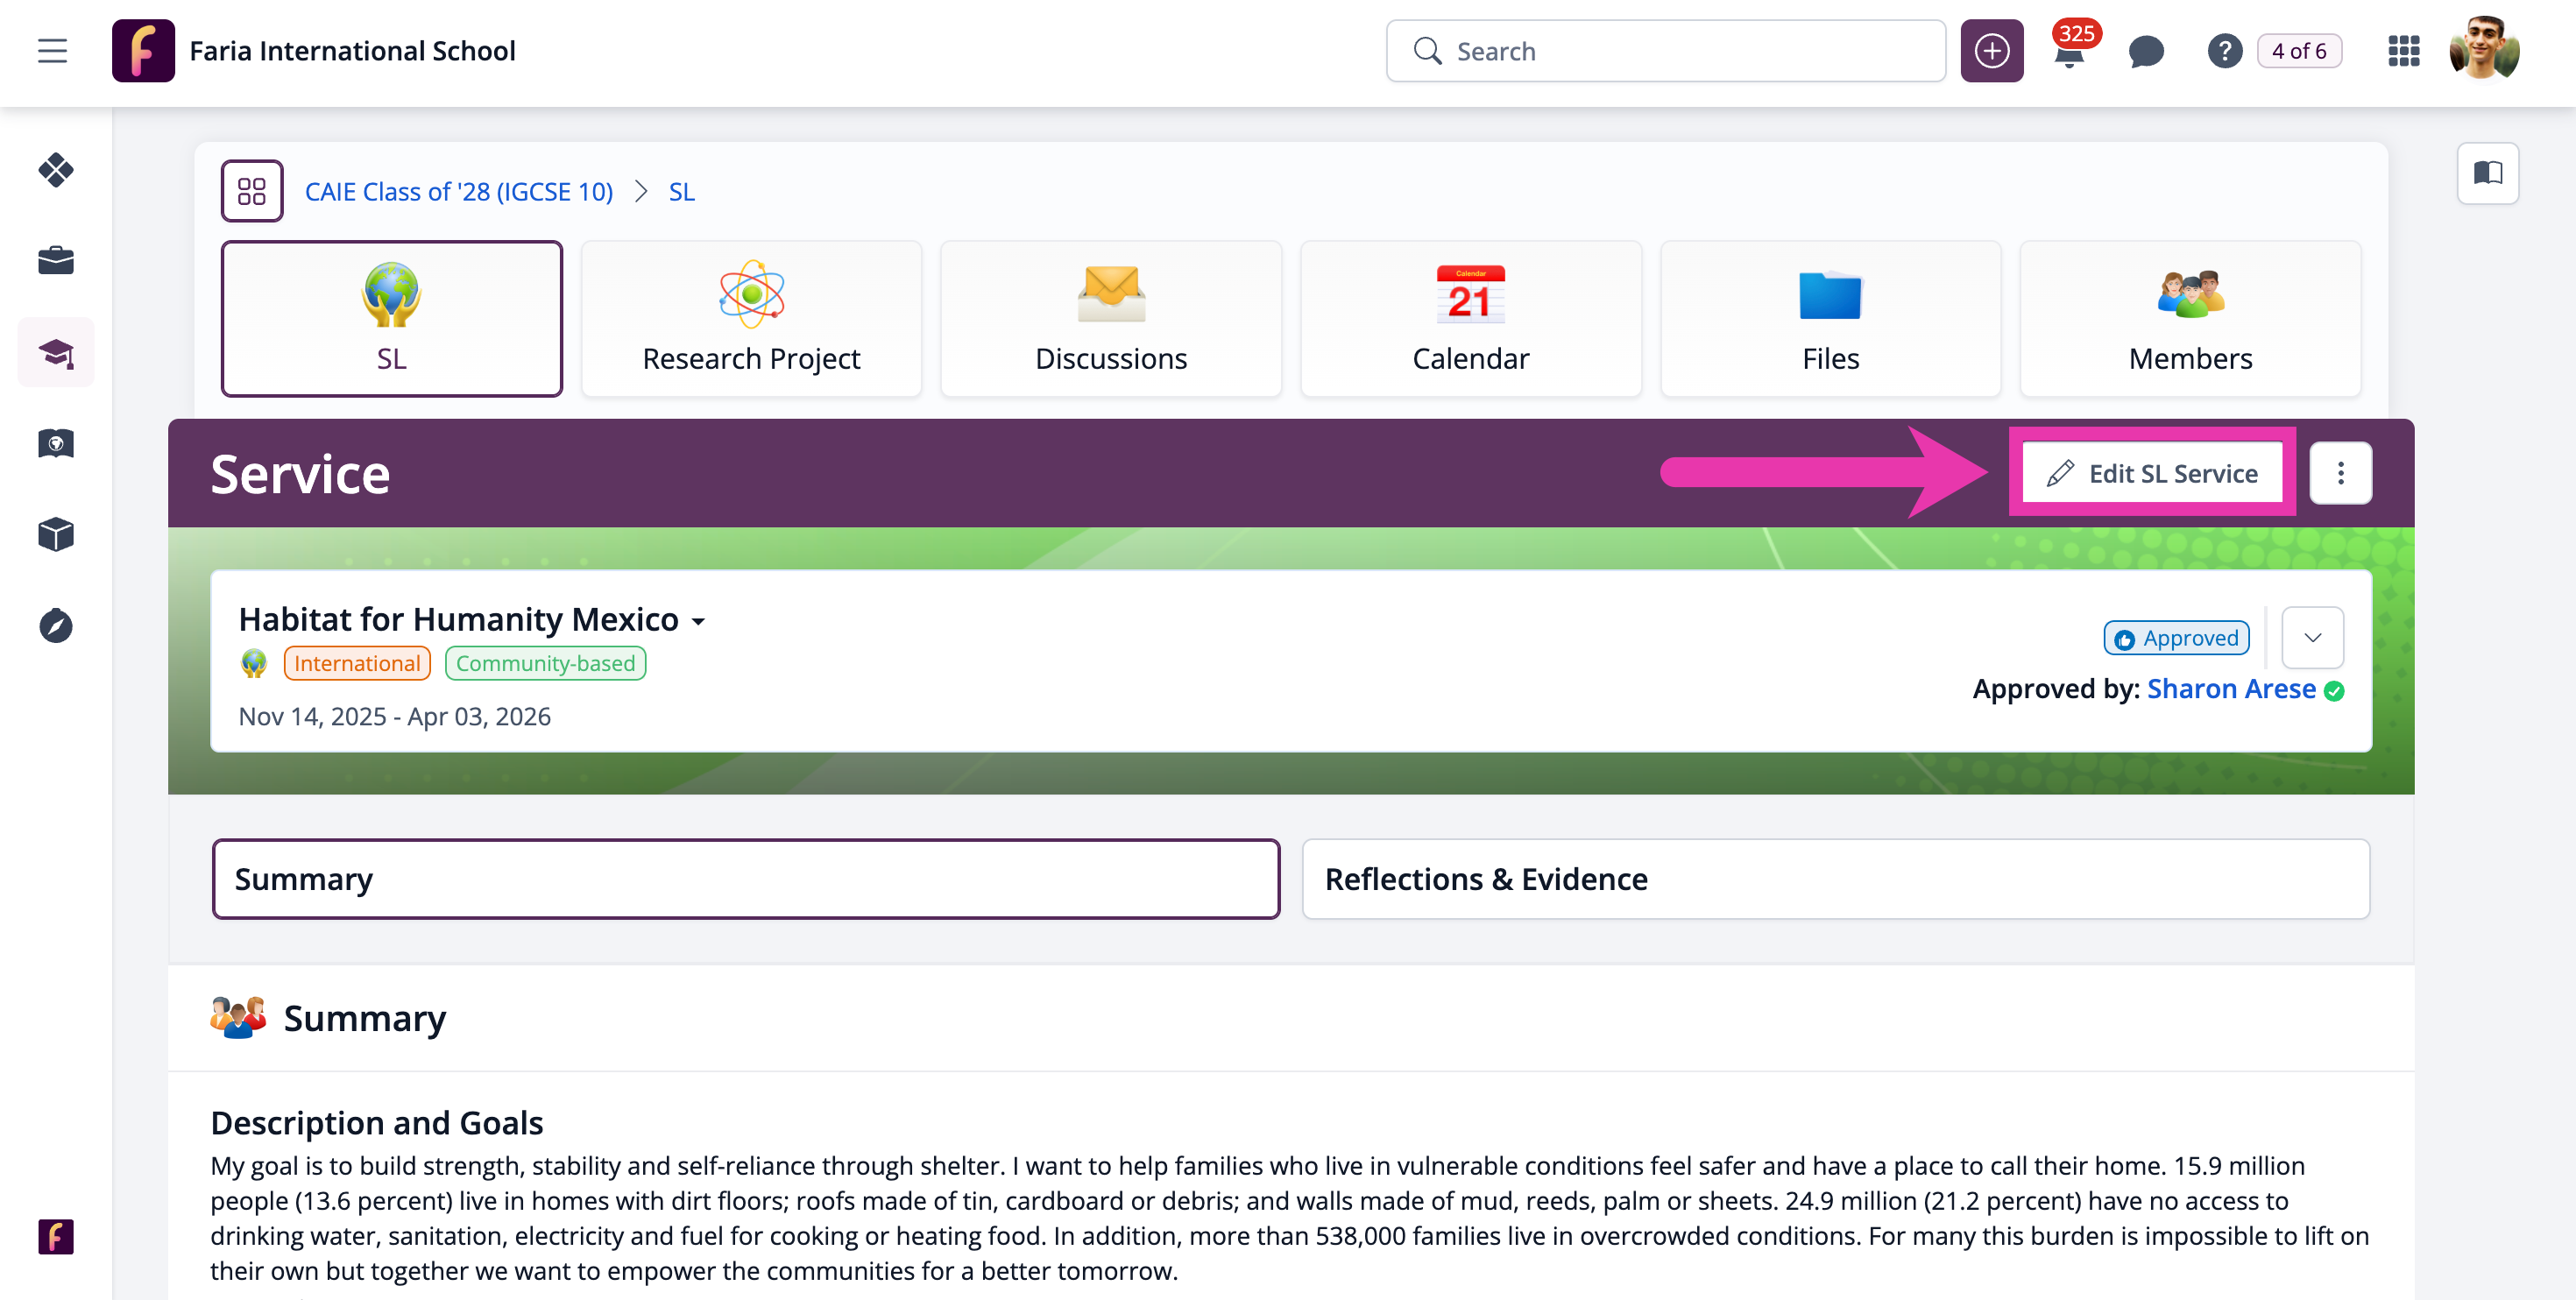Open the Discussions tab
This screenshot has height=1300, width=2576.
click(1111, 318)
